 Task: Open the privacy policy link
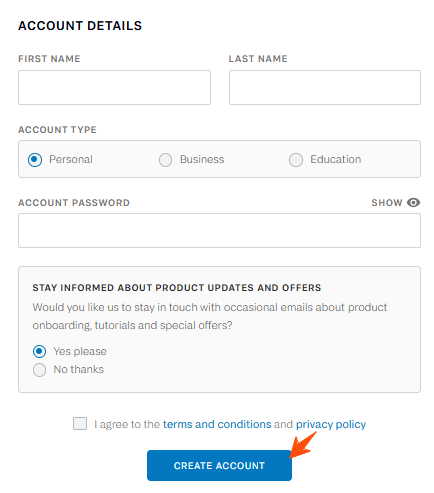coord(331,425)
